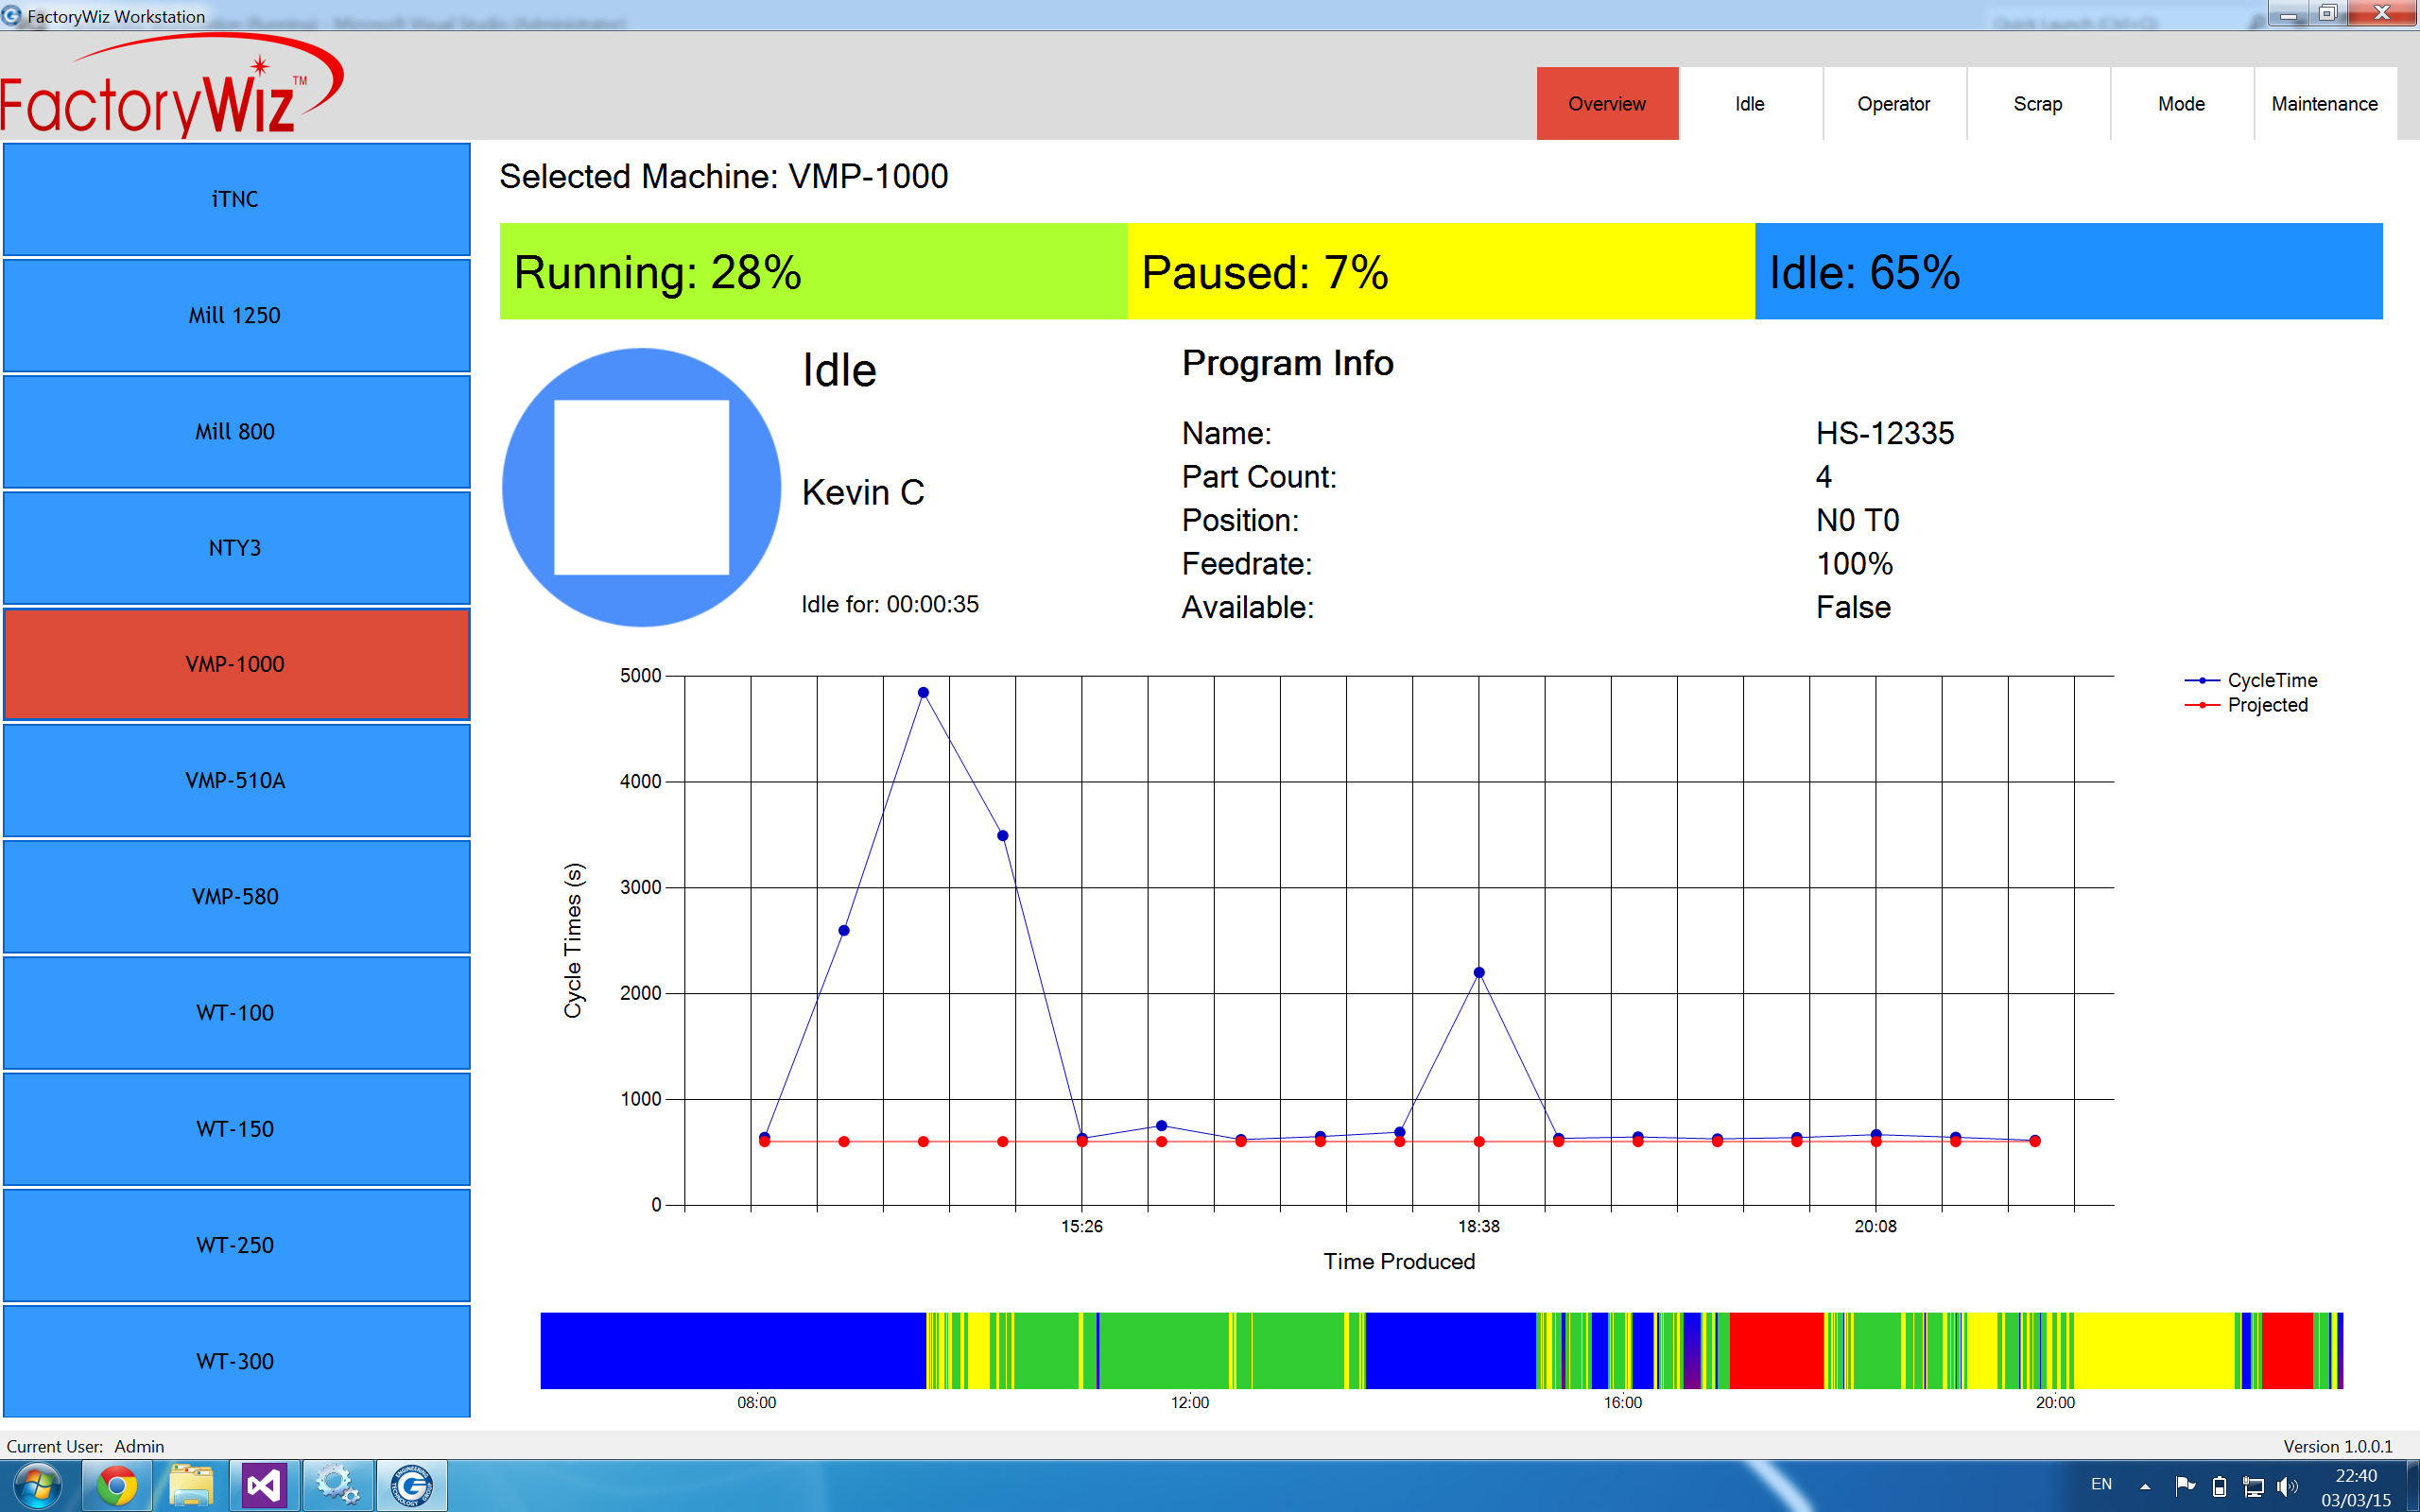Select the WT-300 machine
Viewport: 2420px width, 1512px height.
[236, 1361]
